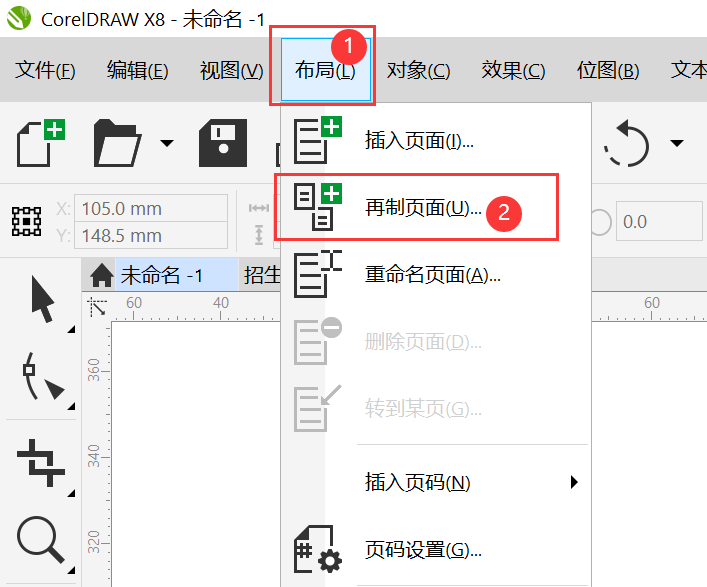This screenshot has height=587, width=707.
Task: Click the Welcome screen home icon
Action: pyautogui.click(x=101, y=275)
